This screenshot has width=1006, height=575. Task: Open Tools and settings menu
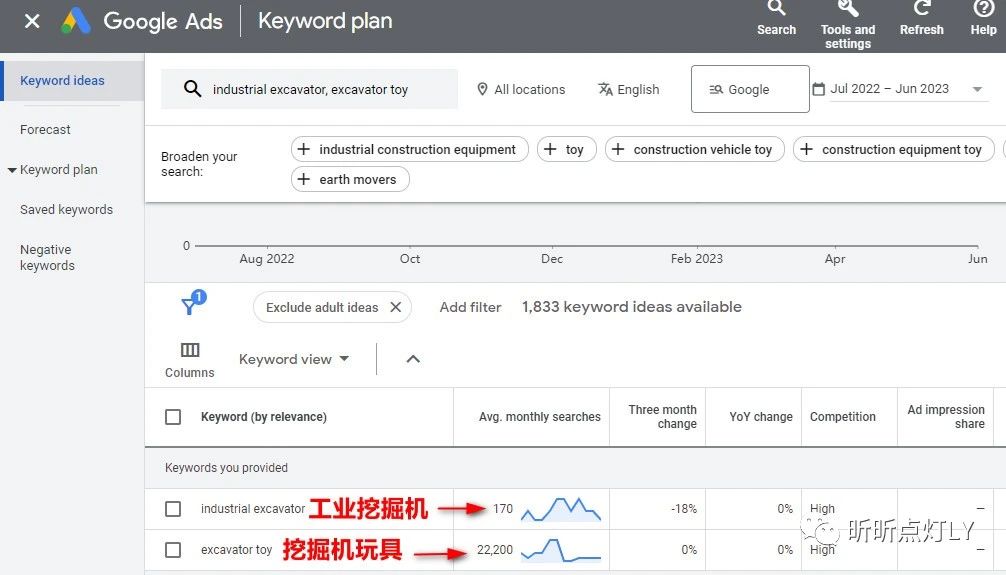pyautogui.click(x=848, y=24)
